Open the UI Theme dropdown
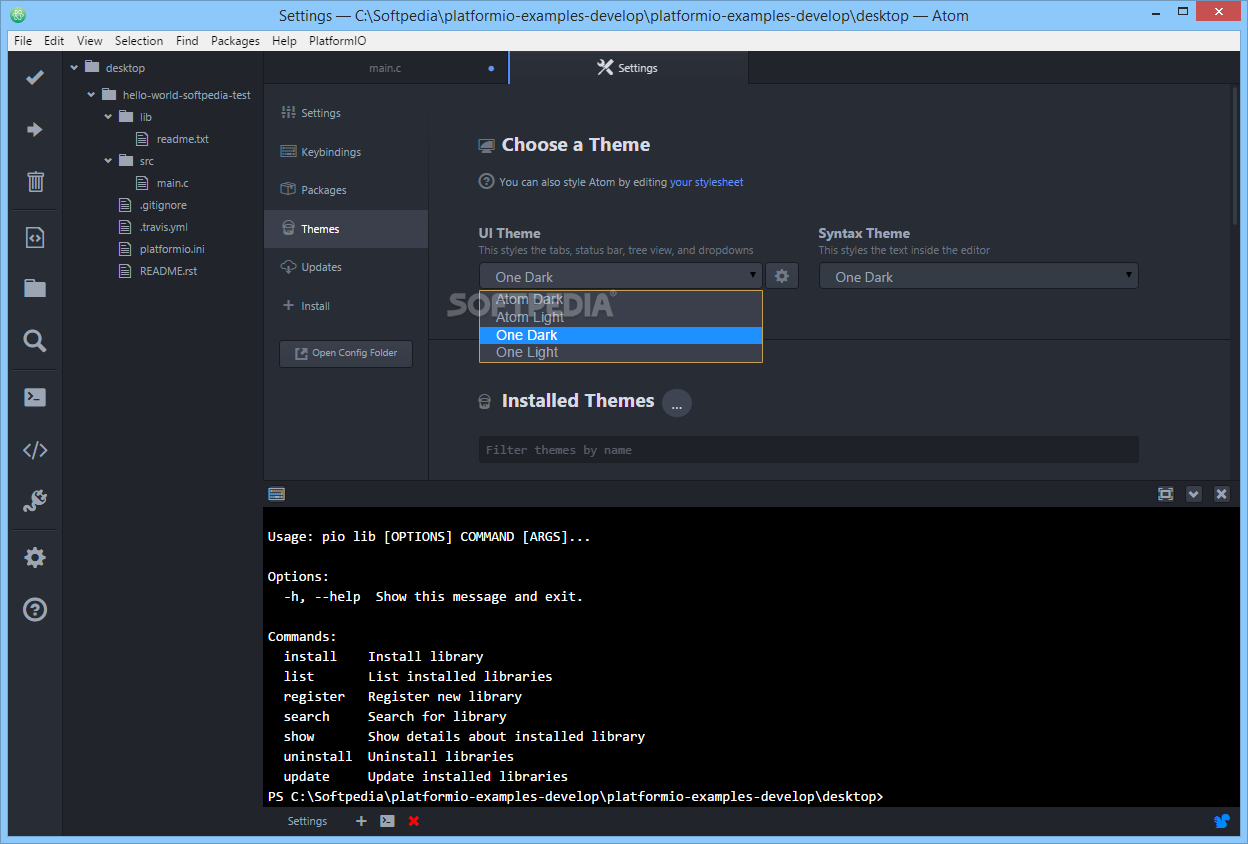The height and width of the screenshot is (844, 1248). tap(621, 276)
